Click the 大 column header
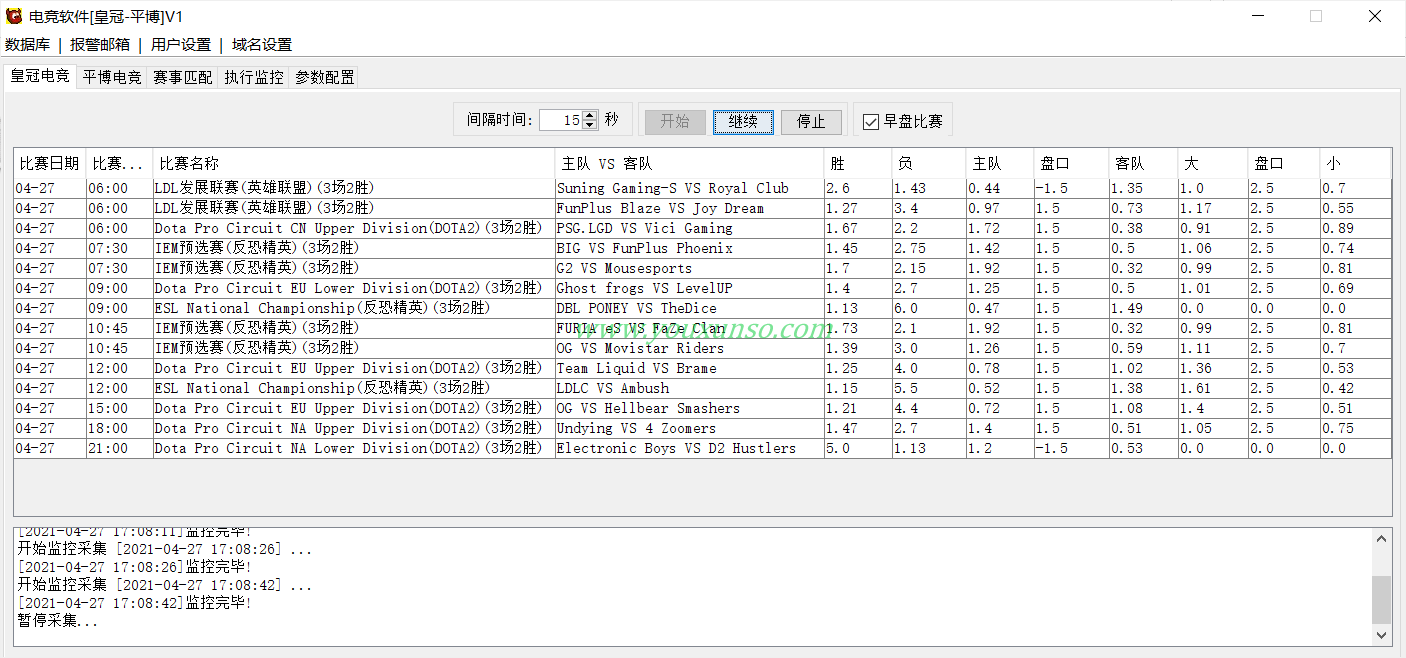Screen dimensions: 1406x658 [1213, 163]
